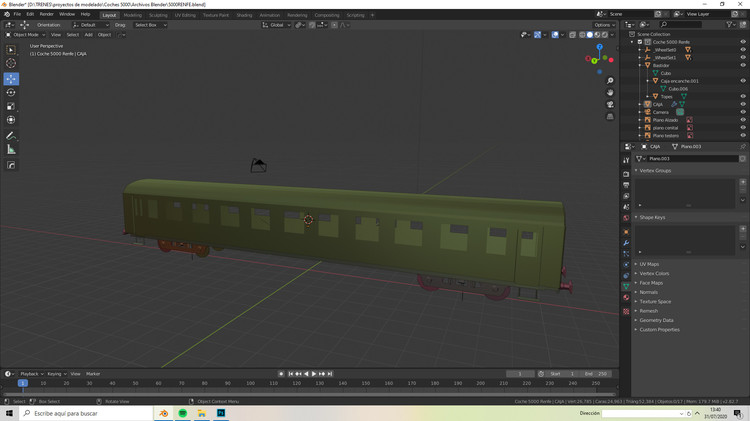Open the Global transform orientation dropdown
The height and width of the screenshot is (421, 750).
(276, 25)
